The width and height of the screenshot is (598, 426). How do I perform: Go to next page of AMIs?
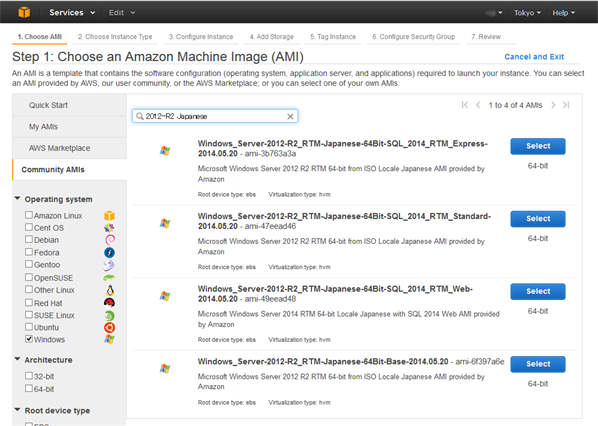[x=553, y=105]
